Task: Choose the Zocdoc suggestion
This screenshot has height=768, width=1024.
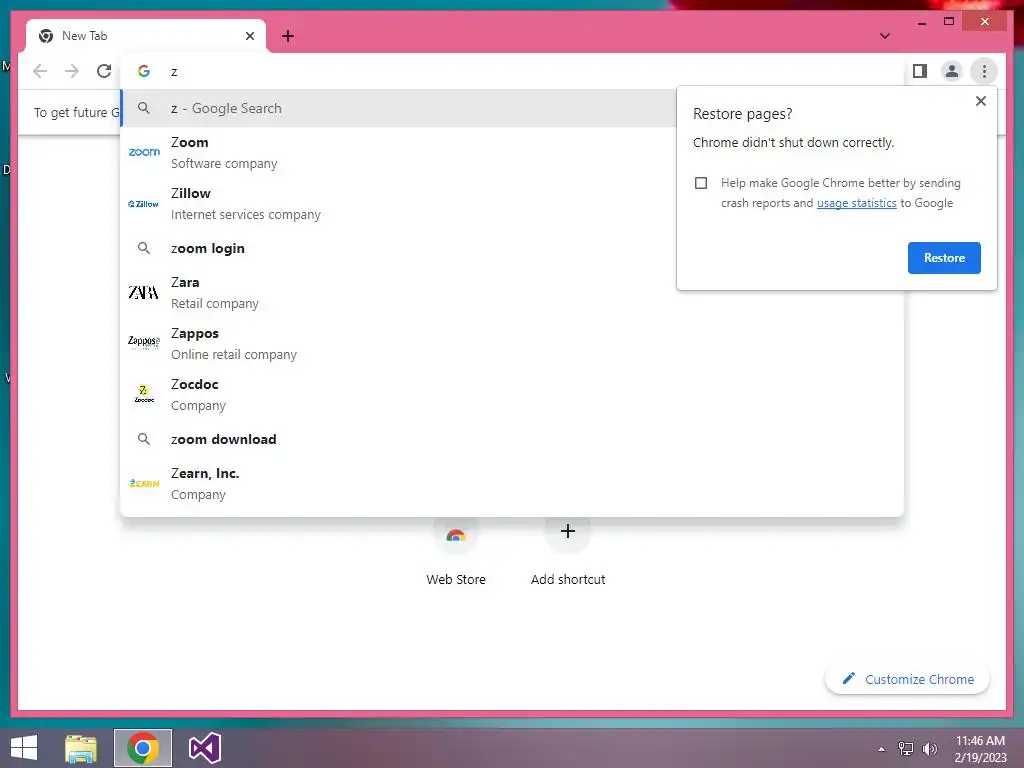Action: 512,394
